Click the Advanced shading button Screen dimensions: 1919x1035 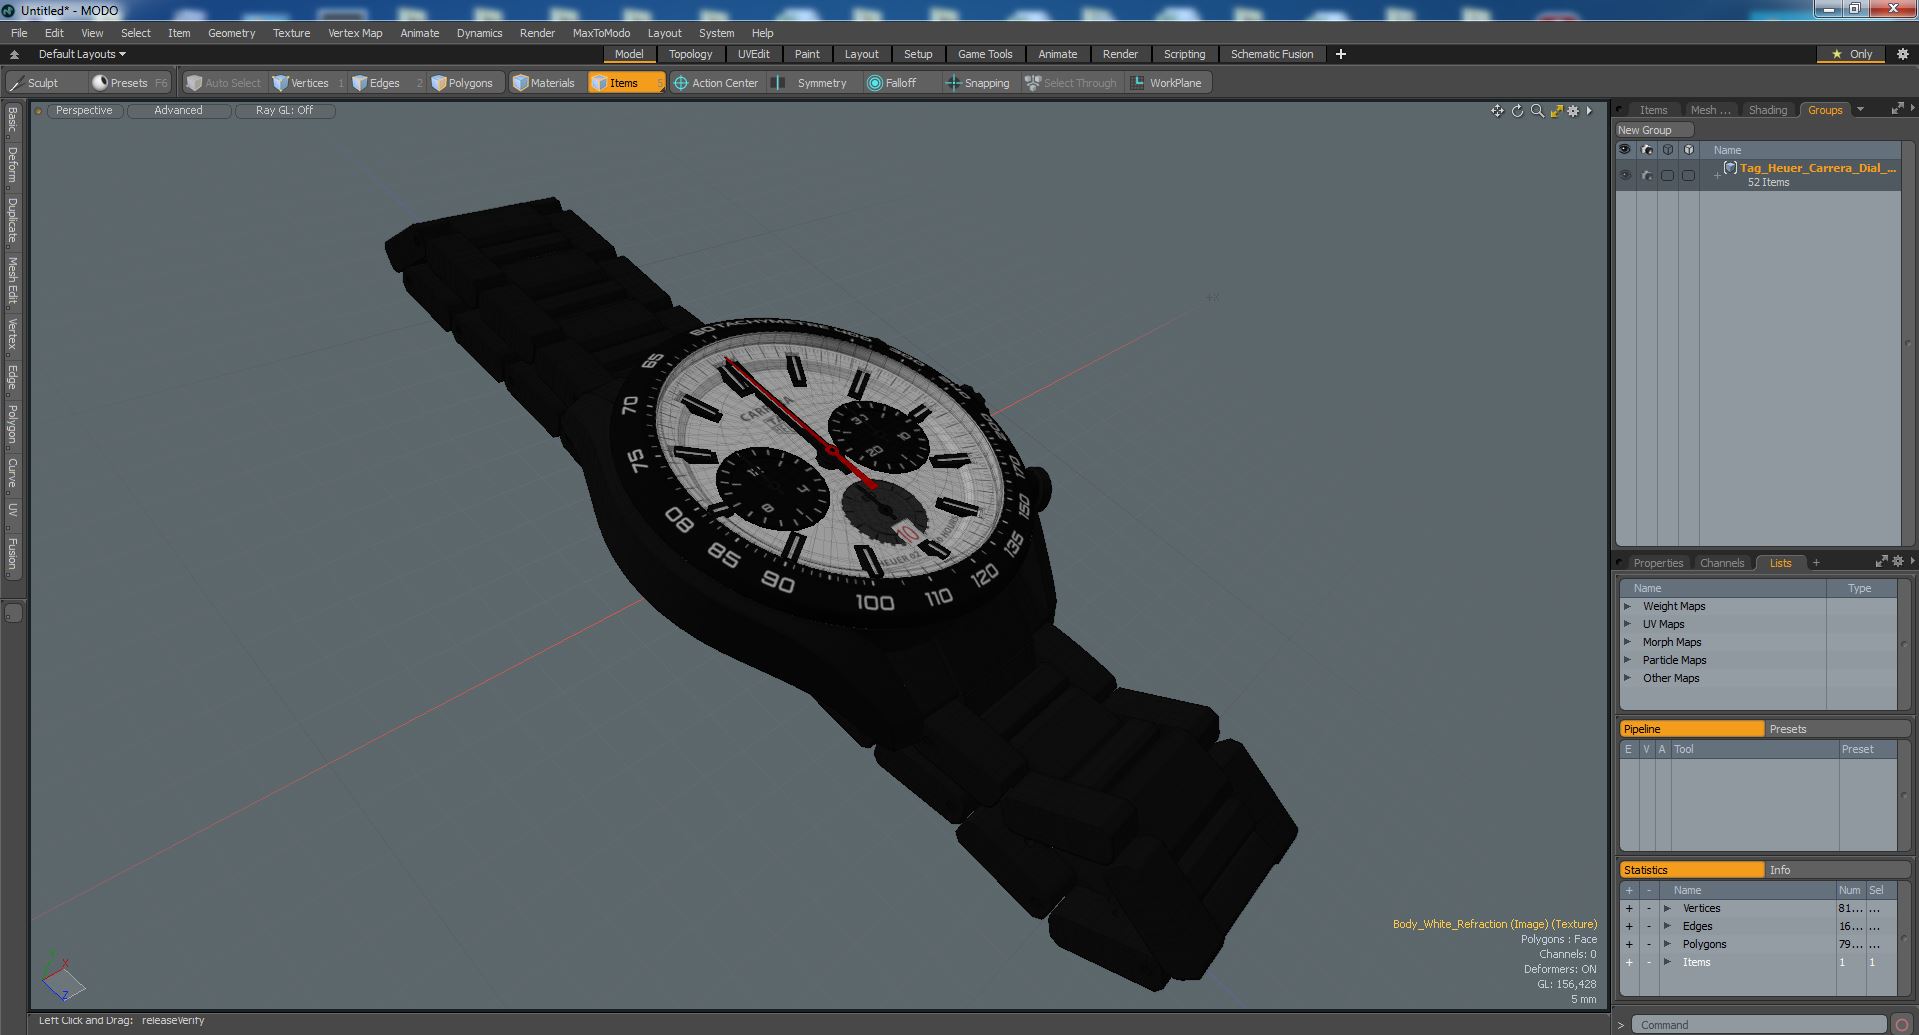pos(178,111)
